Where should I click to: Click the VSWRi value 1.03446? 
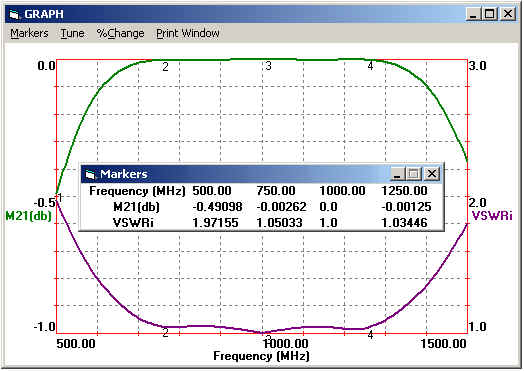pos(404,223)
